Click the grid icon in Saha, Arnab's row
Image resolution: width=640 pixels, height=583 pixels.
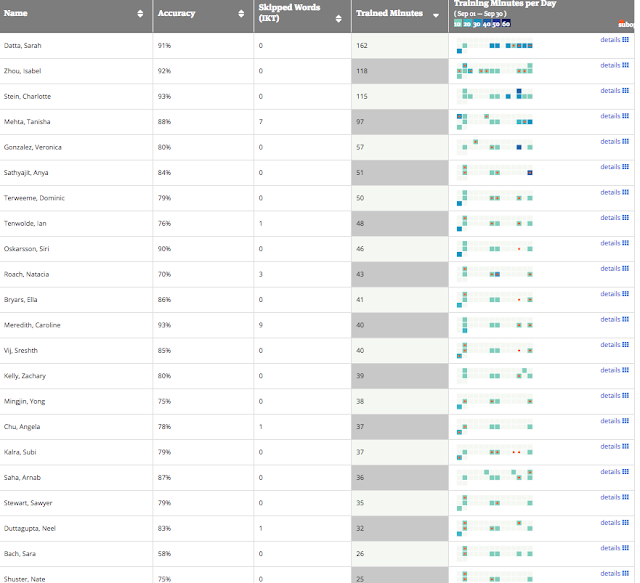coord(625,472)
